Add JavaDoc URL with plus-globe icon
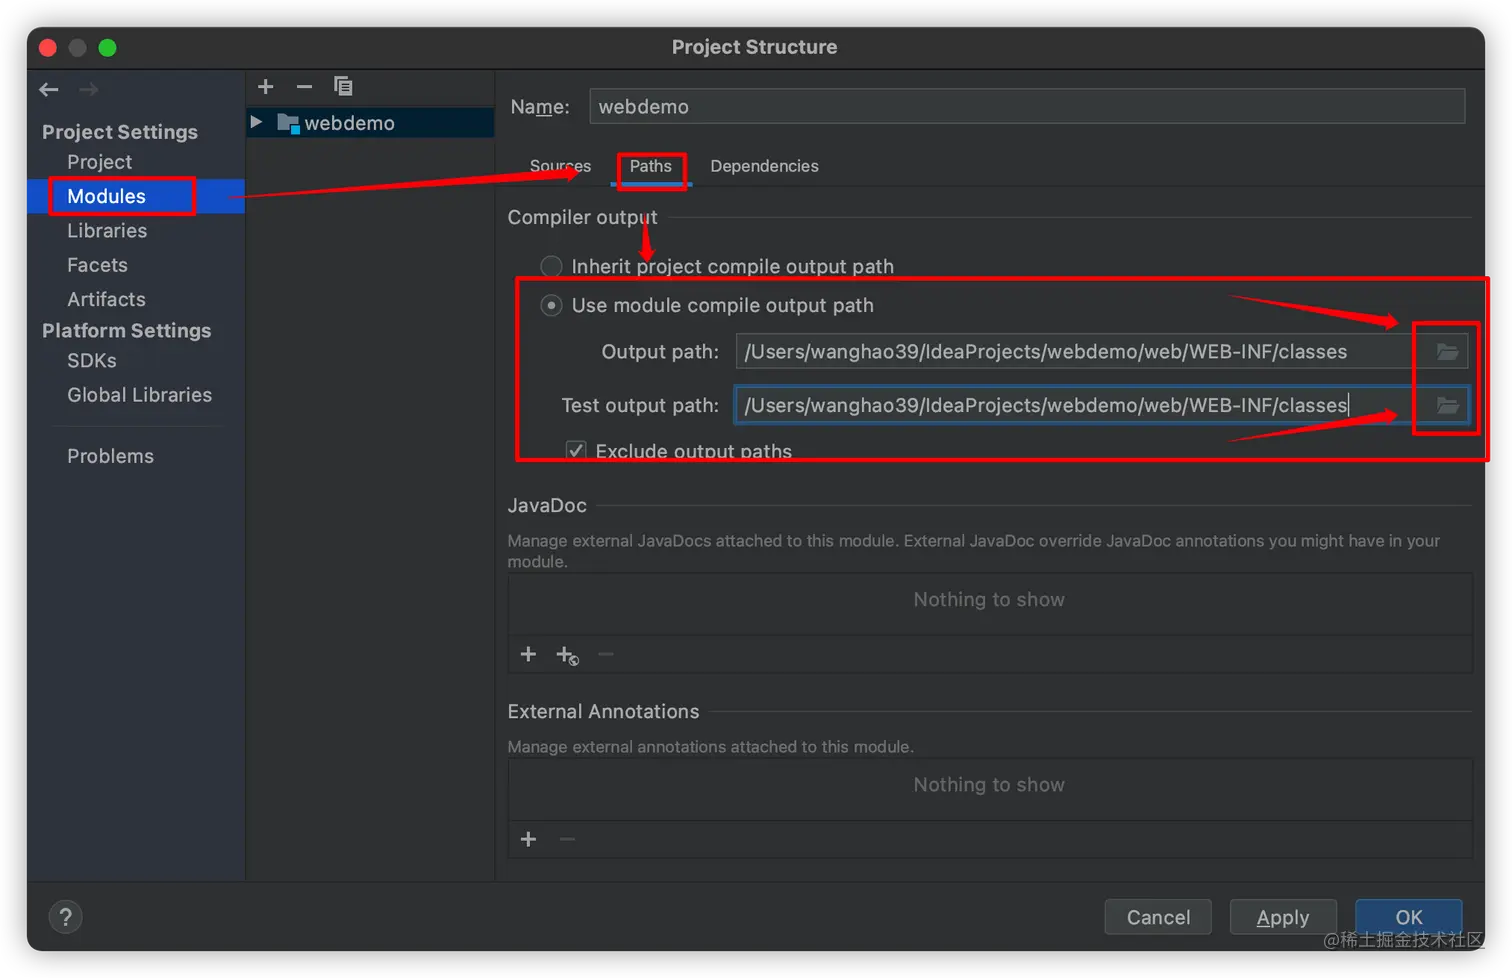Image resolution: width=1512 pixels, height=978 pixels. tap(567, 655)
